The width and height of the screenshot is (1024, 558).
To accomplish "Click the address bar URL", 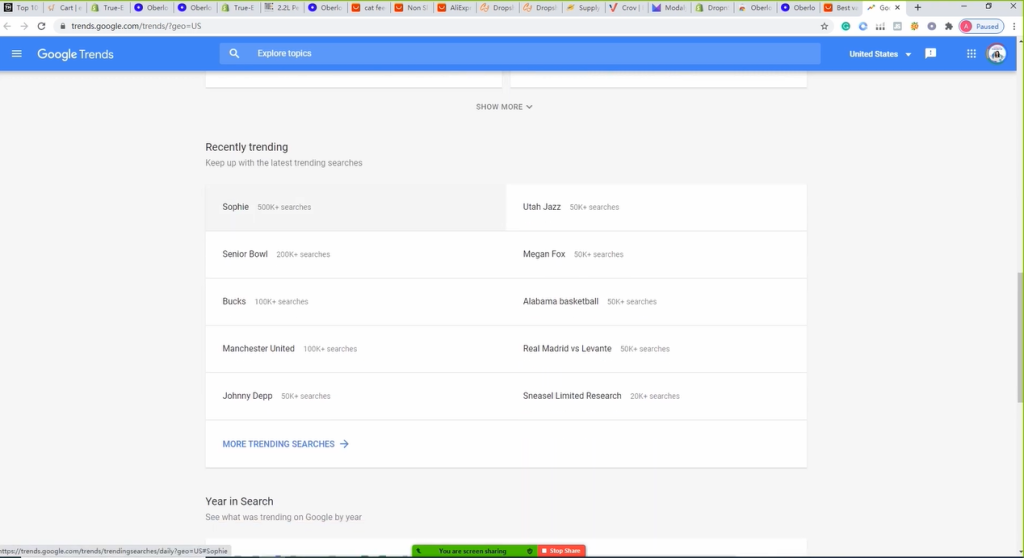I will [136, 26].
